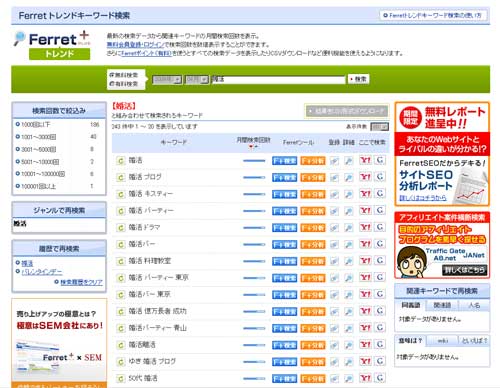This screenshot has height=388, width=500.
Task: Click green C icon beside 婚活 料理教室
Action: 120,261
